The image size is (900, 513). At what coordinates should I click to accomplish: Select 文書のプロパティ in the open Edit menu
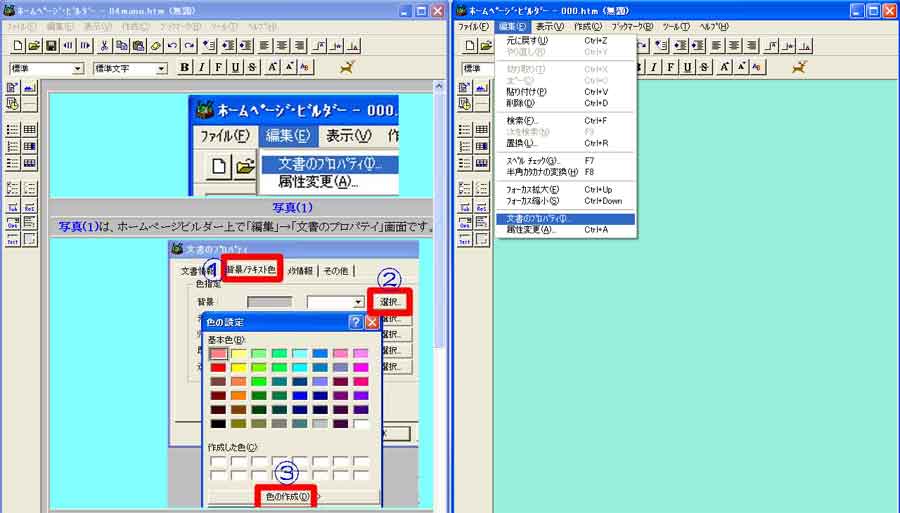[566, 218]
